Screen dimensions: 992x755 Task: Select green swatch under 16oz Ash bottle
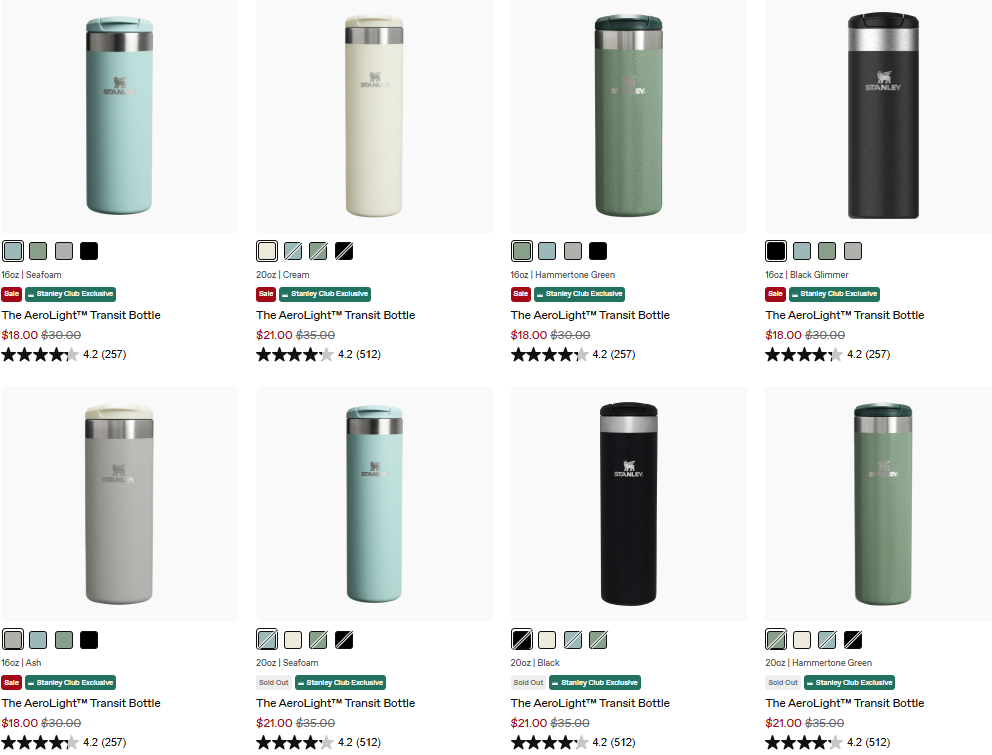64,640
